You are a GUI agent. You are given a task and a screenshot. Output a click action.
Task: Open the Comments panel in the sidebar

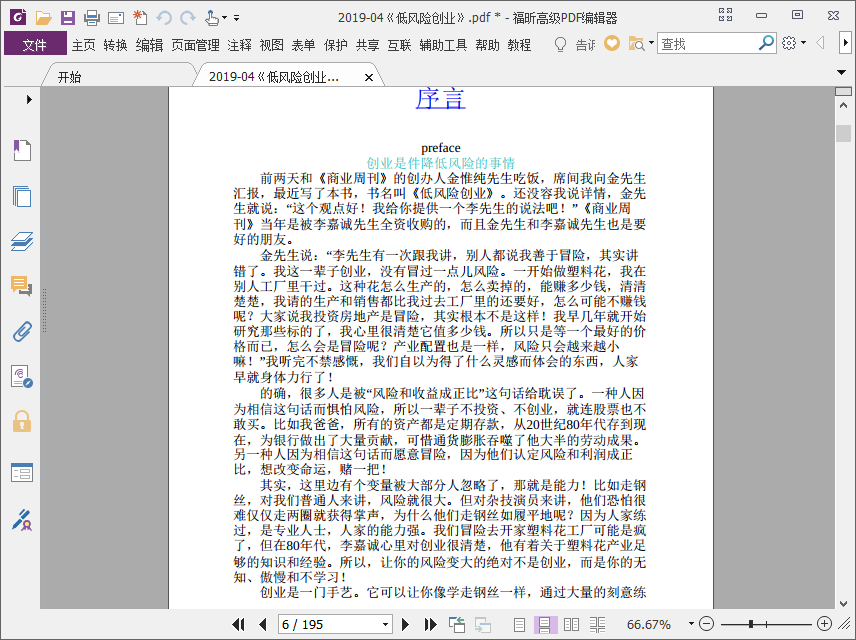click(x=22, y=286)
